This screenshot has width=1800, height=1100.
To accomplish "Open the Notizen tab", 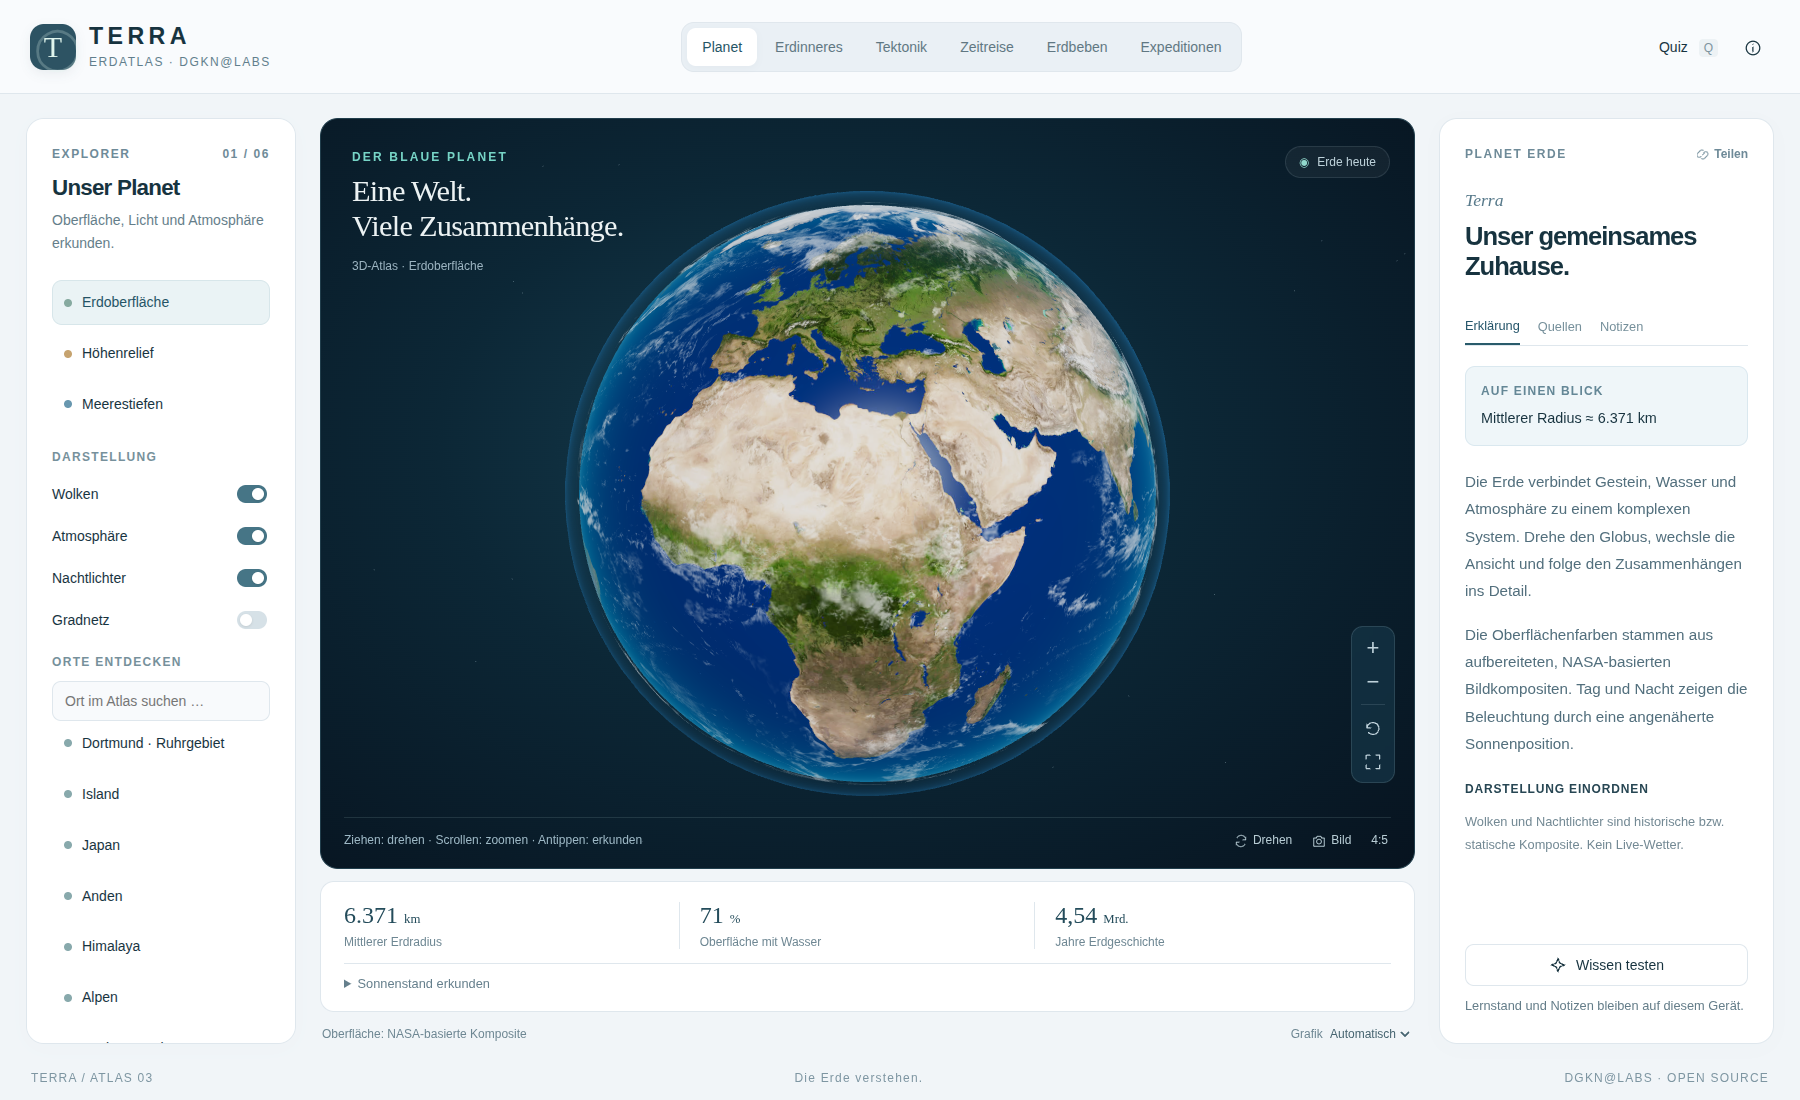I will tap(1621, 327).
